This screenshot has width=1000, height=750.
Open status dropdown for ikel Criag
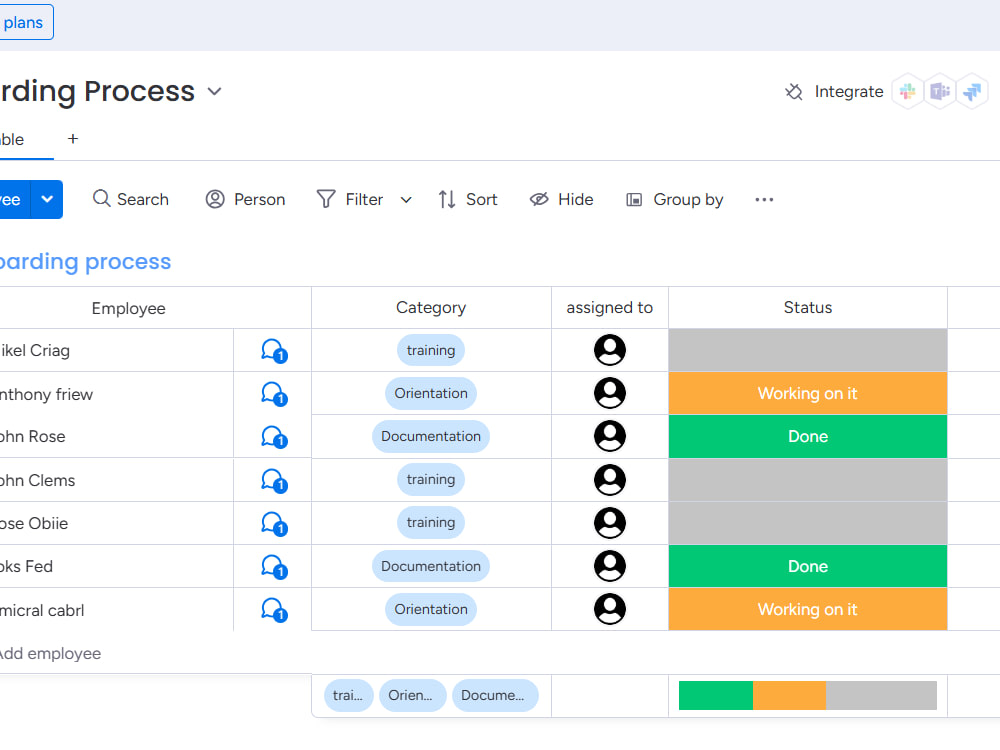[807, 350]
